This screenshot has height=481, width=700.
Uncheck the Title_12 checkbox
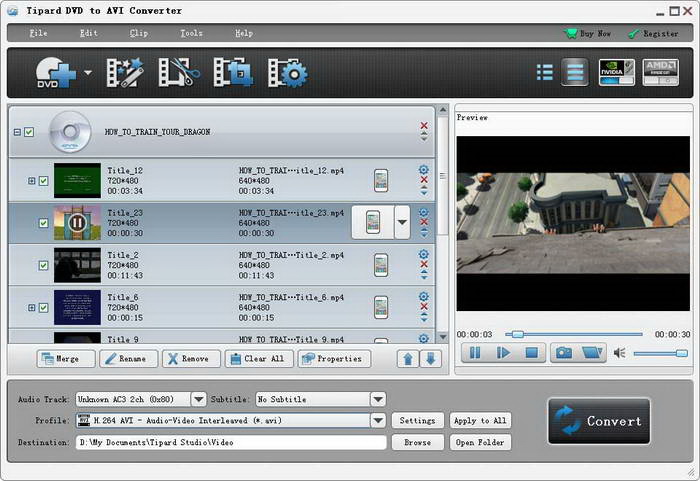click(43, 181)
